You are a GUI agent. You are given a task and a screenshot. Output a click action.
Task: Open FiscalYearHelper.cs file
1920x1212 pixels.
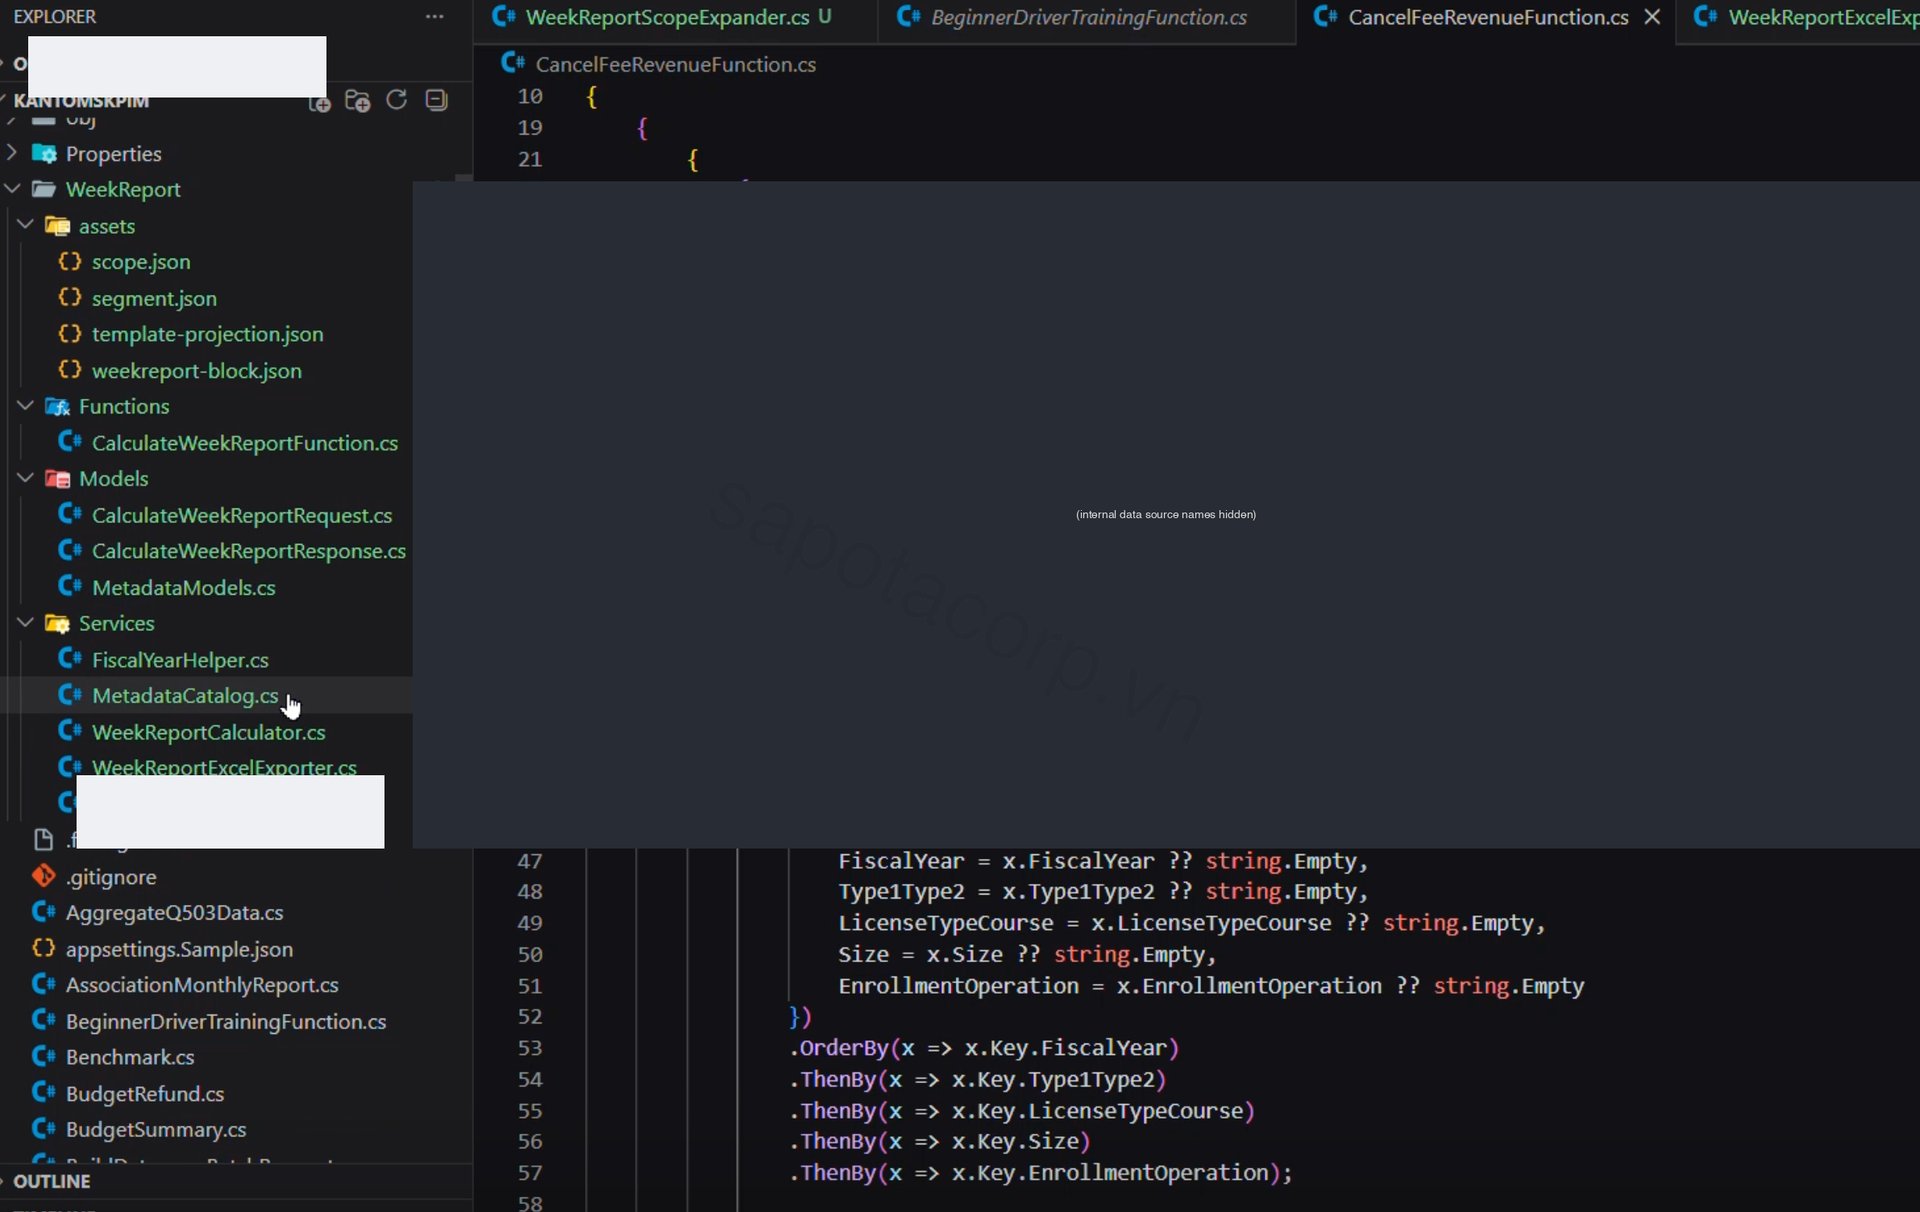(x=180, y=660)
